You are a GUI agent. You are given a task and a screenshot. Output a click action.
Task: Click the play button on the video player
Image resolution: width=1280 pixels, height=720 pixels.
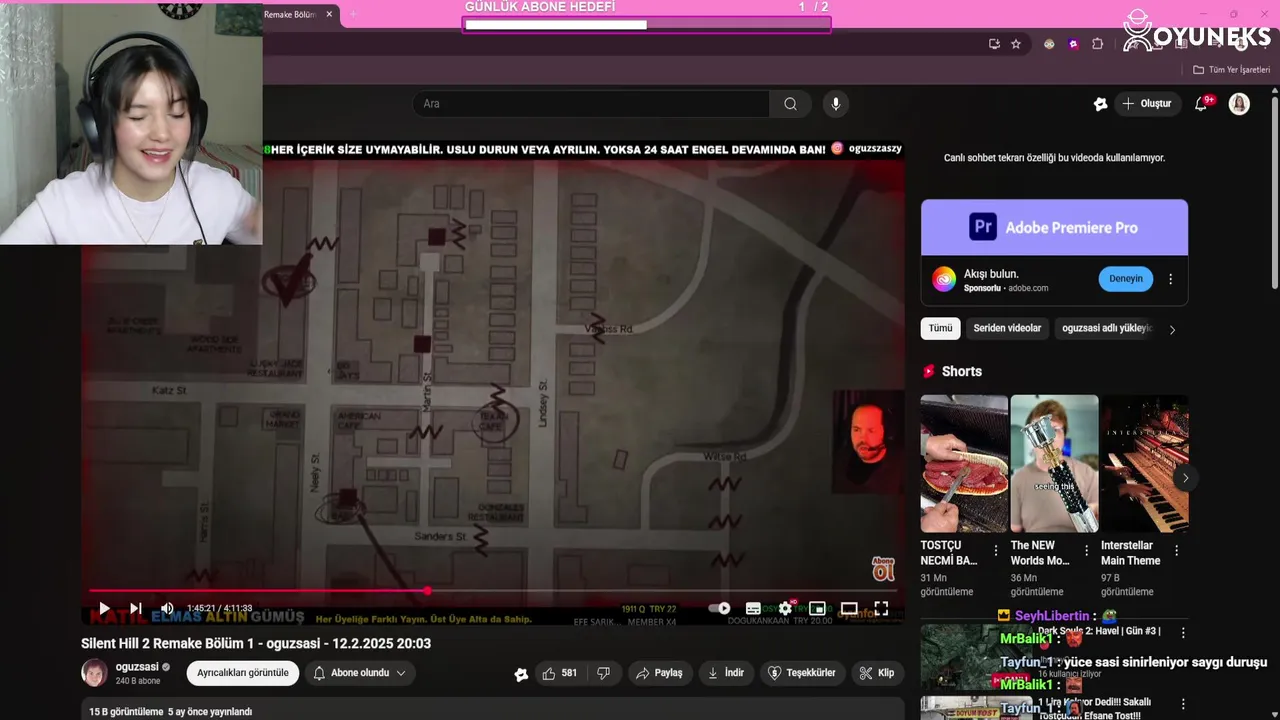click(x=104, y=608)
